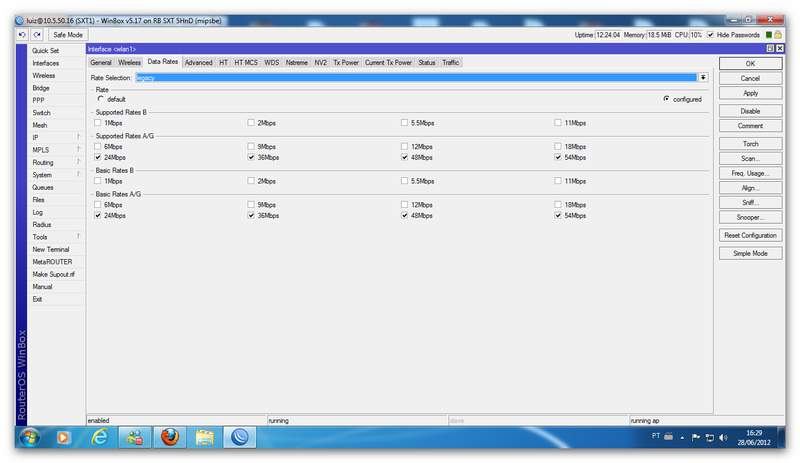Expand the System submenu
Viewport: 800px width, 463px height.
click(56, 175)
